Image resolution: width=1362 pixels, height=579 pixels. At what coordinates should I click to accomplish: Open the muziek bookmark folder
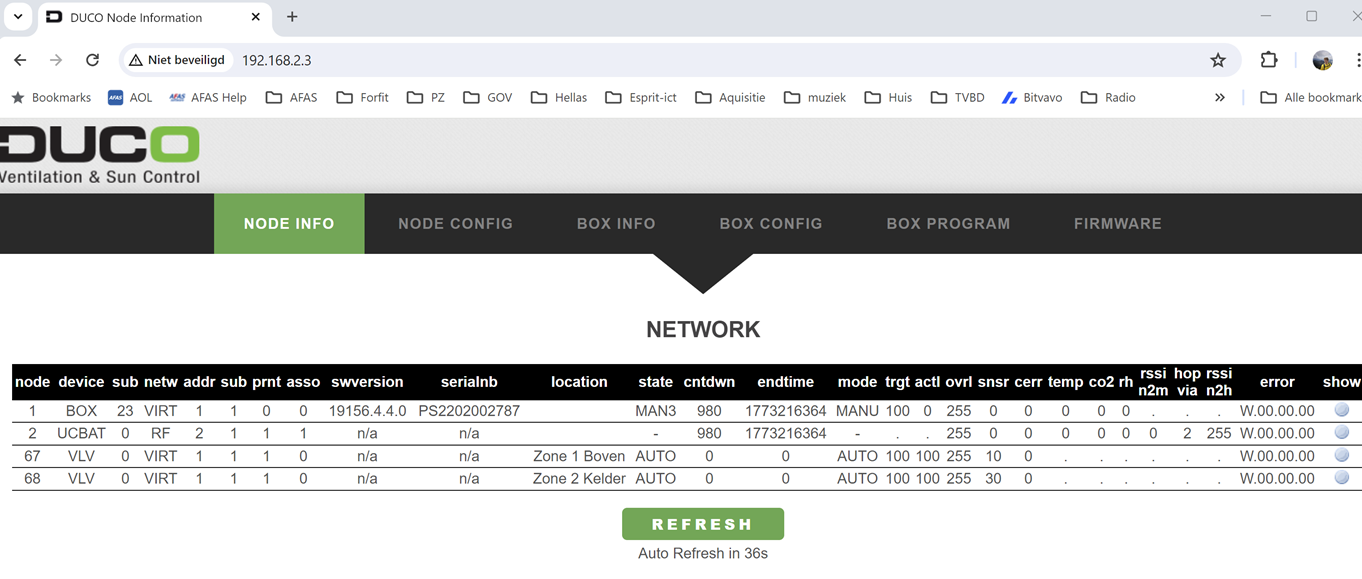coord(815,97)
